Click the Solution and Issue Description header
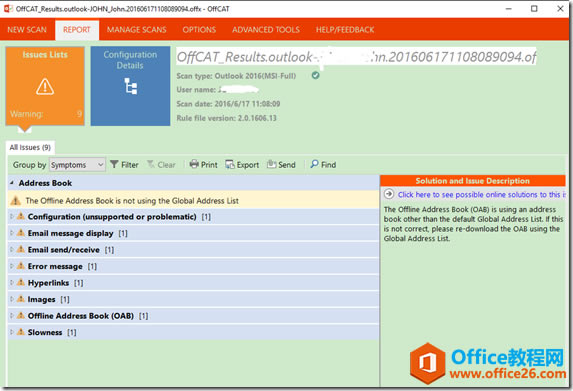The image size is (573, 391). point(473,181)
